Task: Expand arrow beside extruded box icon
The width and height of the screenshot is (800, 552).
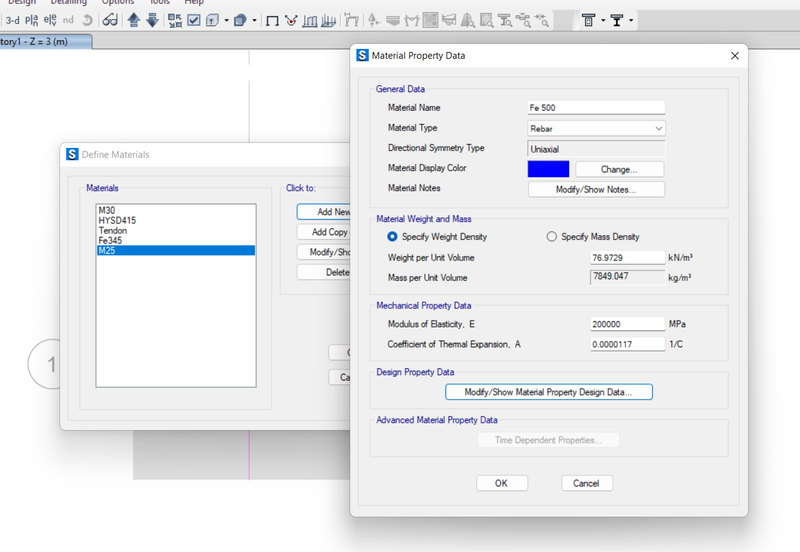Action: coord(226,20)
